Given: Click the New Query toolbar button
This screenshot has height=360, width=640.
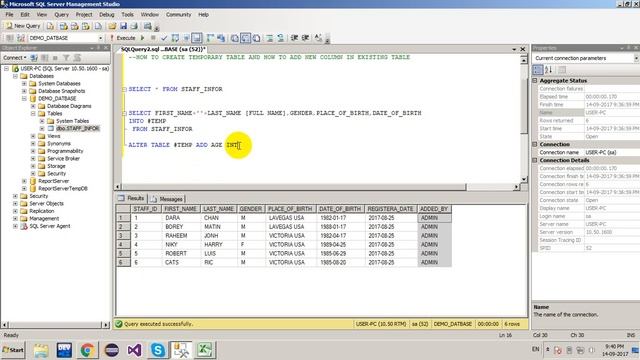Looking at the screenshot, I should tap(23, 26).
